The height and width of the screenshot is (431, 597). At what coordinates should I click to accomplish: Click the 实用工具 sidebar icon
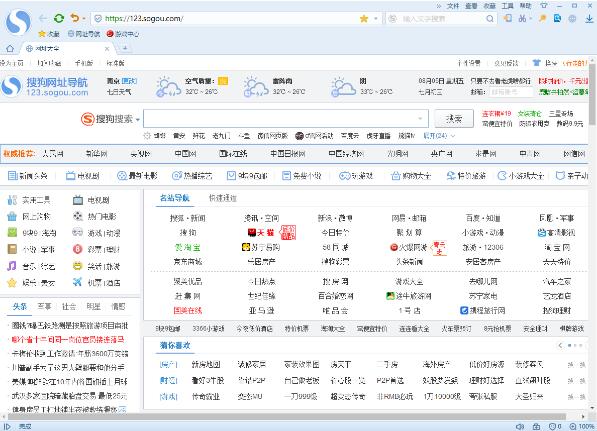pyautogui.click(x=12, y=200)
